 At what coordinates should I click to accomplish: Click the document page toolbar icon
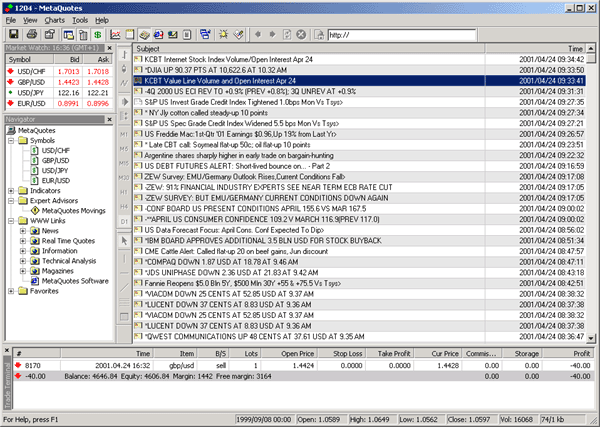click(x=187, y=35)
